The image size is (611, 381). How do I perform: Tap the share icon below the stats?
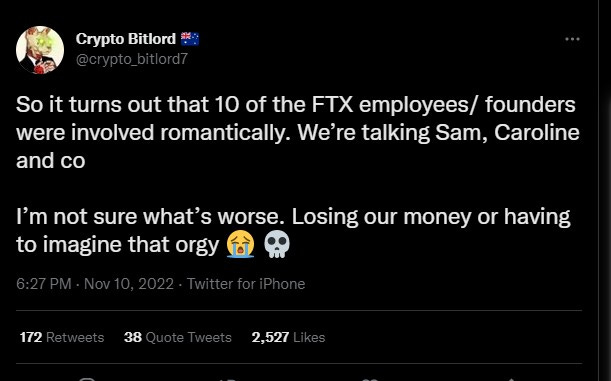pos(511,379)
